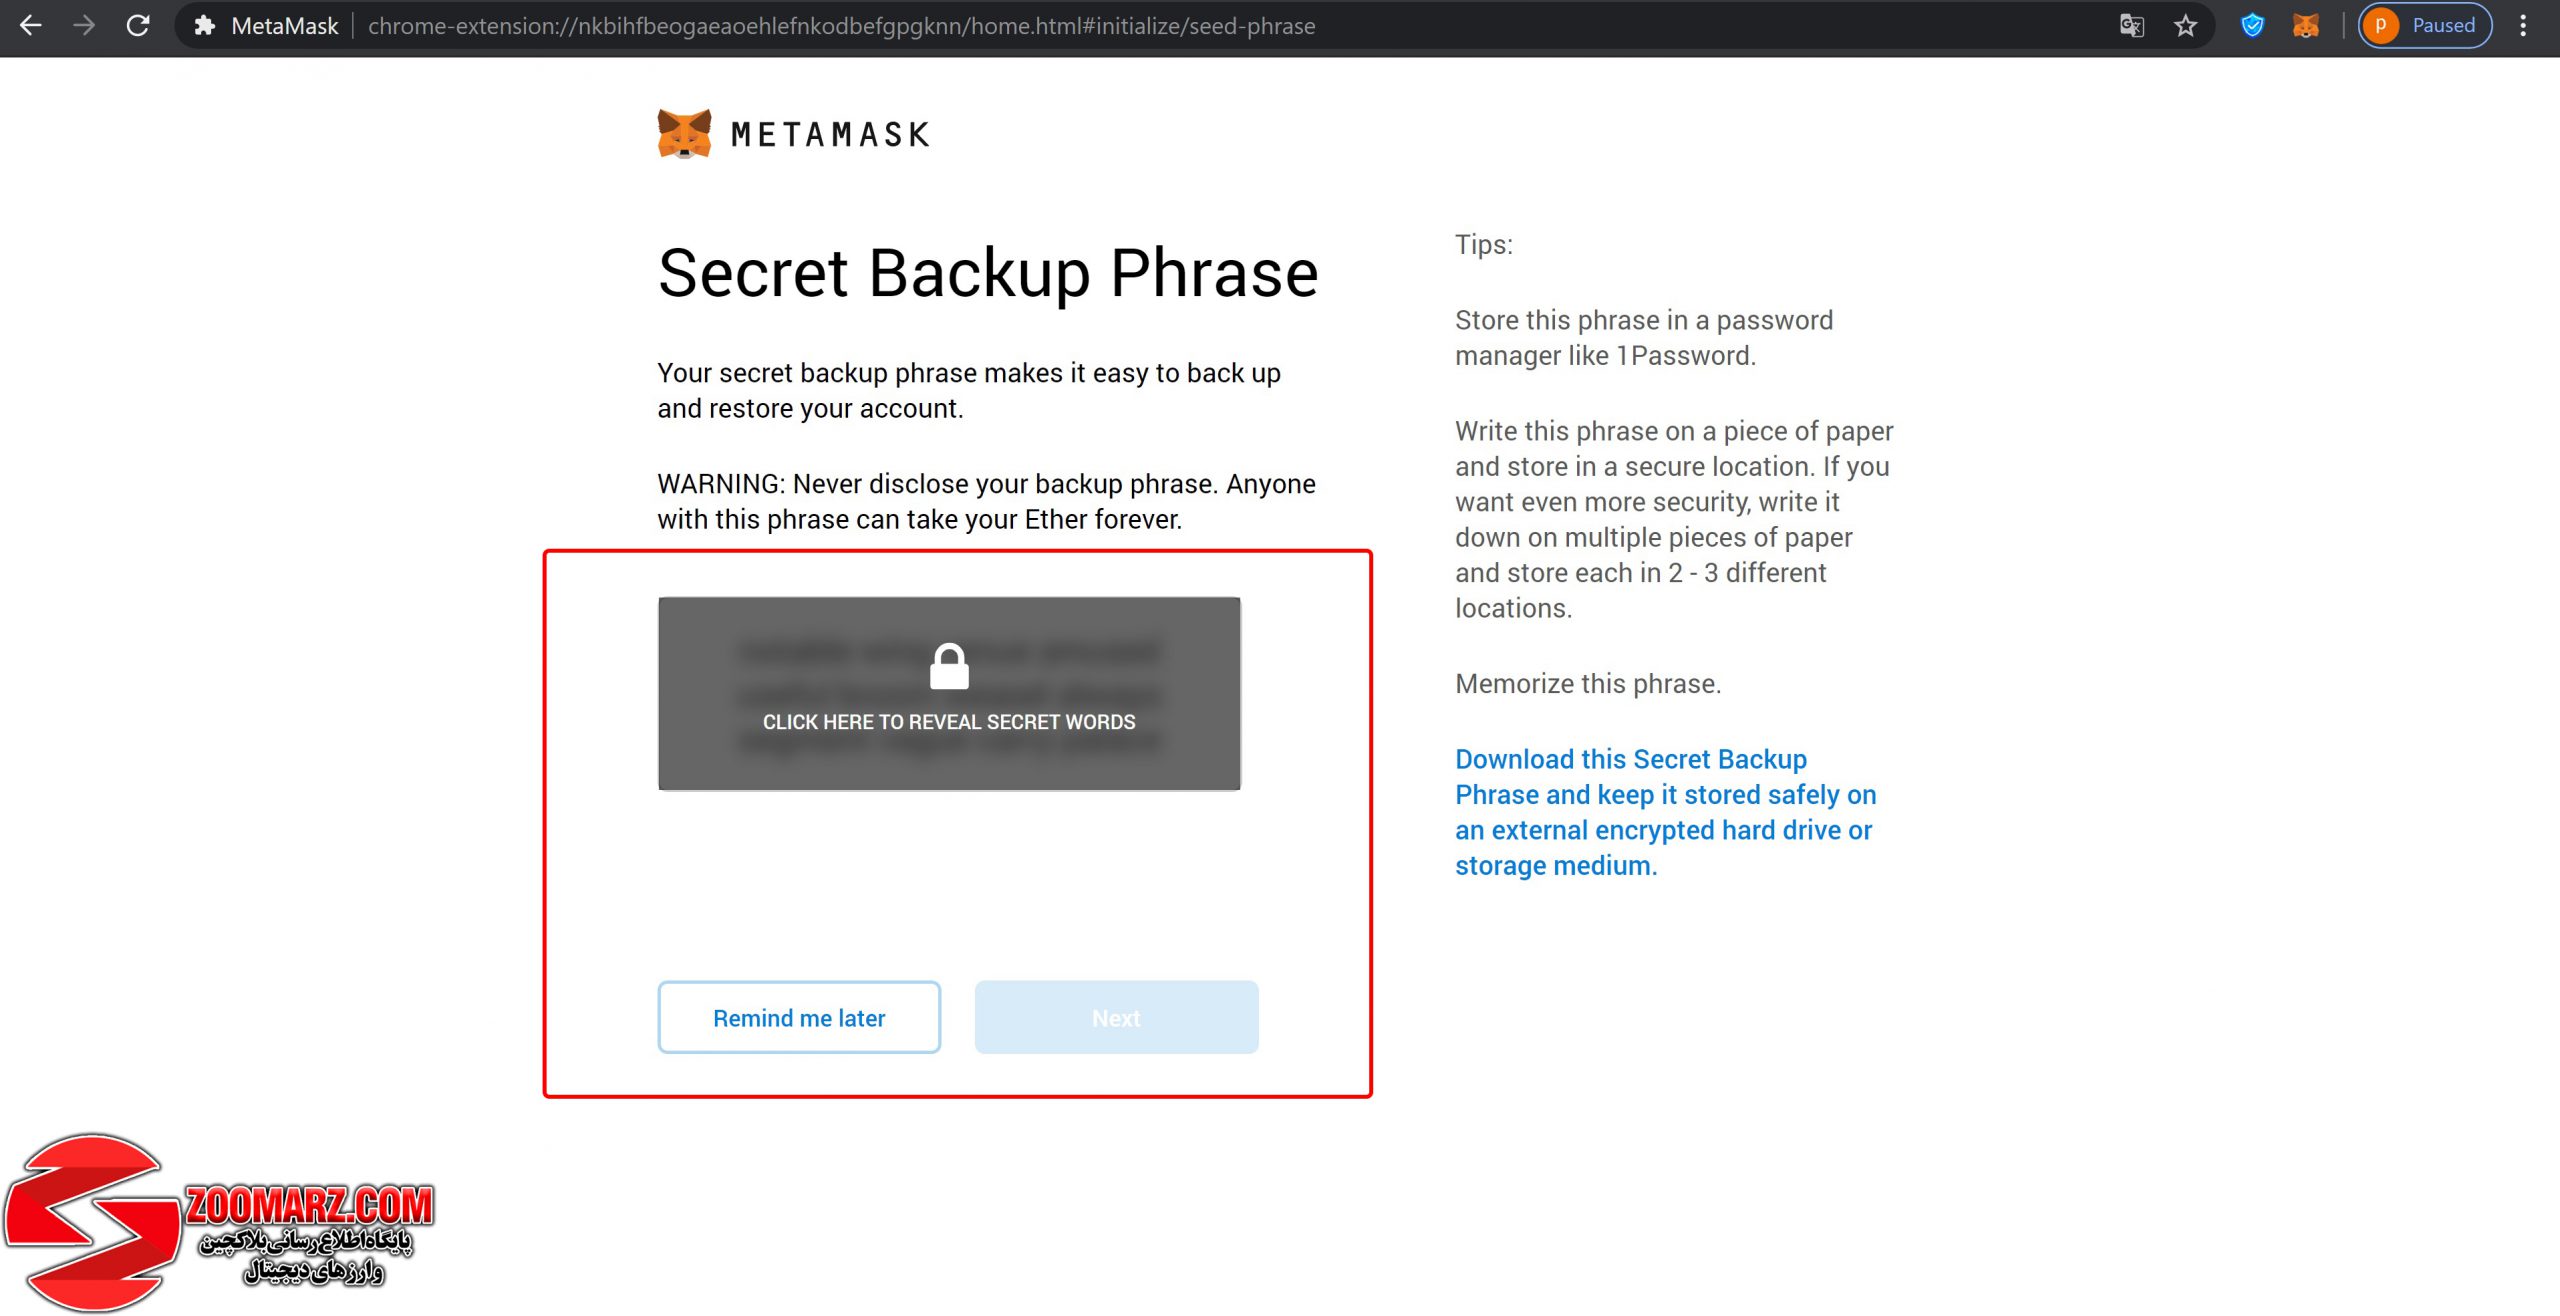The width and height of the screenshot is (2560, 1316).
Task: Reload the MetaMask page
Action: 138,26
